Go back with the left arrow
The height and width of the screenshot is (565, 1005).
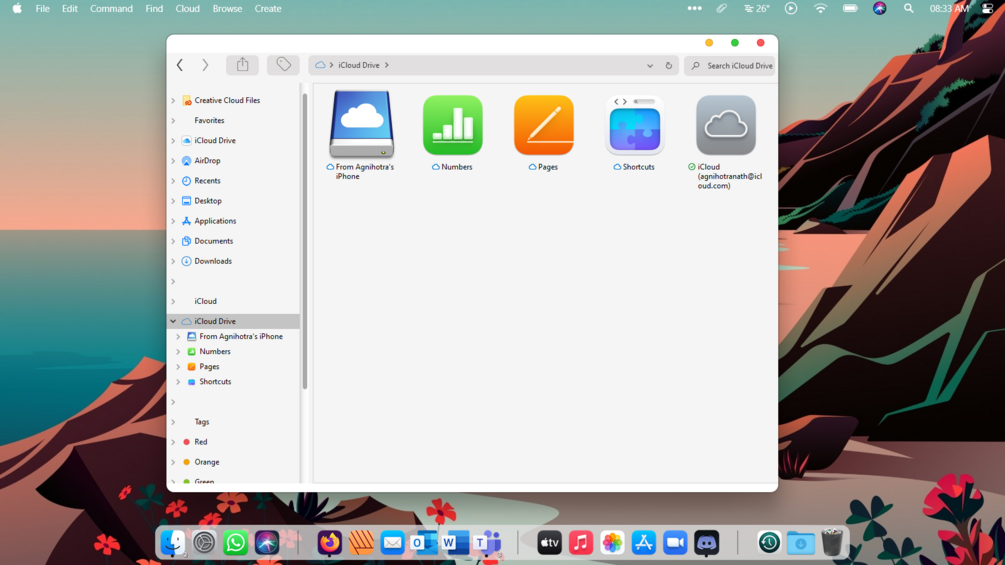tap(180, 65)
